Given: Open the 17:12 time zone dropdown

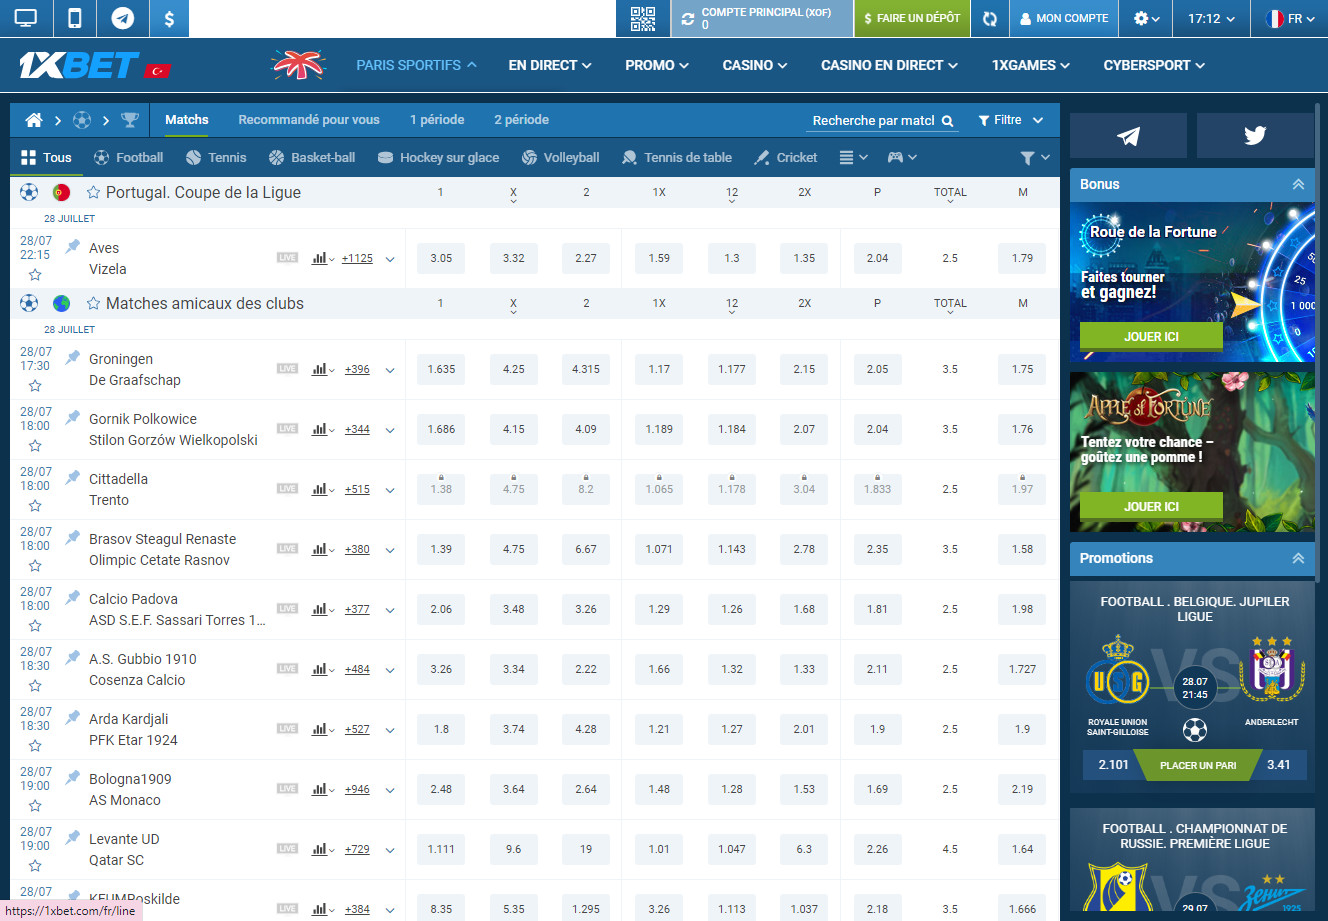Looking at the screenshot, I should tap(1211, 18).
